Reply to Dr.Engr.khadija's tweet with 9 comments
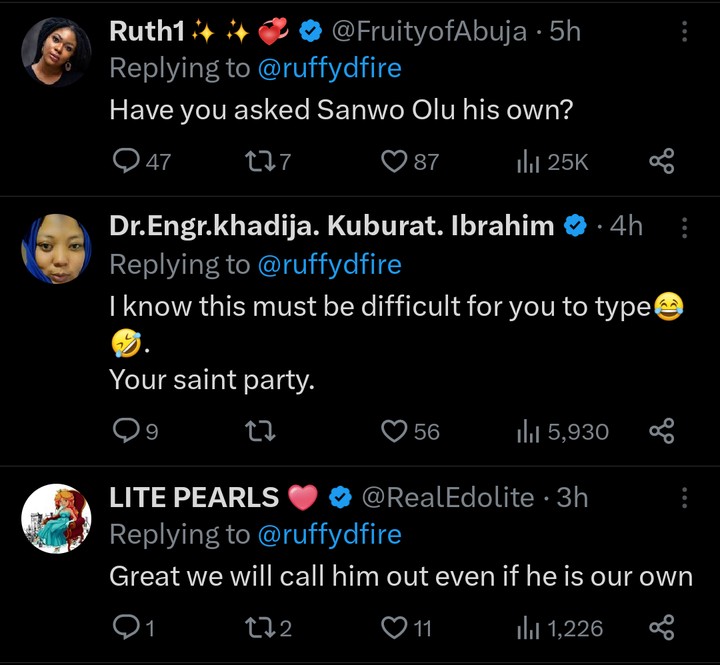The image size is (720, 665). pos(125,431)
